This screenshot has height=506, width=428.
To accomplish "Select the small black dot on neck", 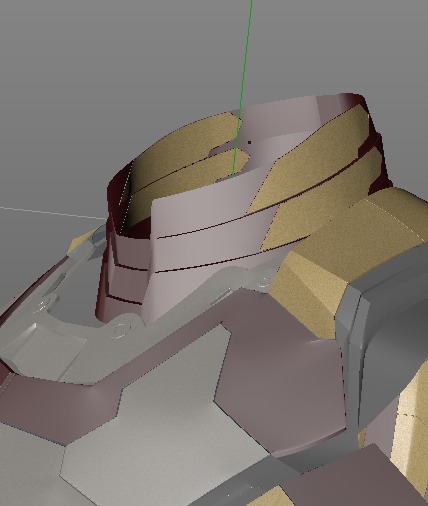I will 249,143.
